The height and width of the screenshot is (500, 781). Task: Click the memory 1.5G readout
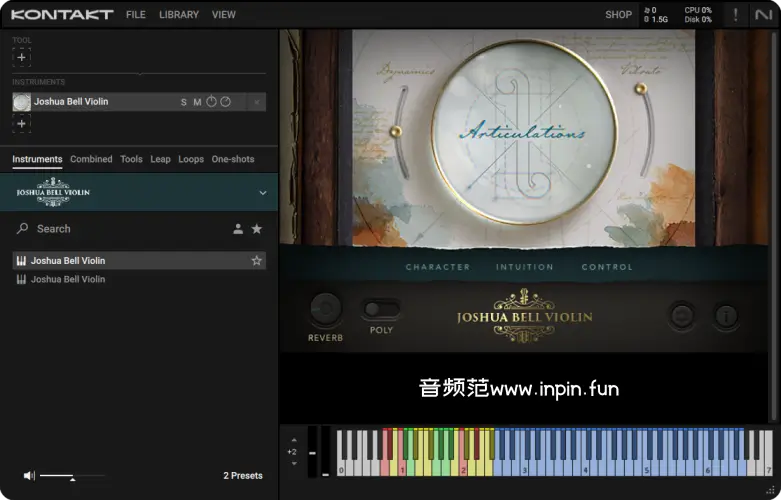click(656, 19)
